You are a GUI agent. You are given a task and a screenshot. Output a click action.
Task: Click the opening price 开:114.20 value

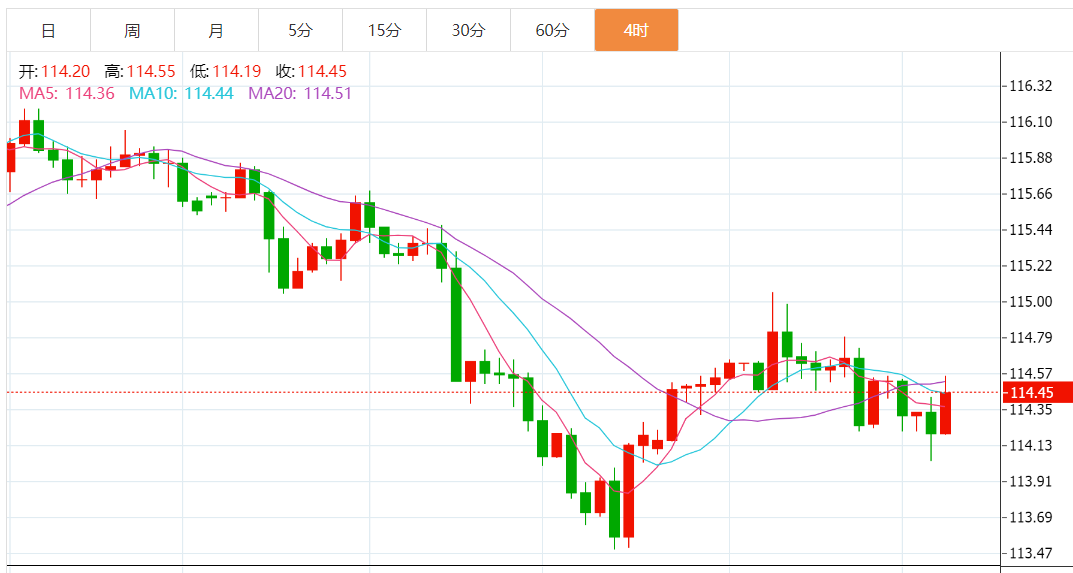[x=56, y=71]
